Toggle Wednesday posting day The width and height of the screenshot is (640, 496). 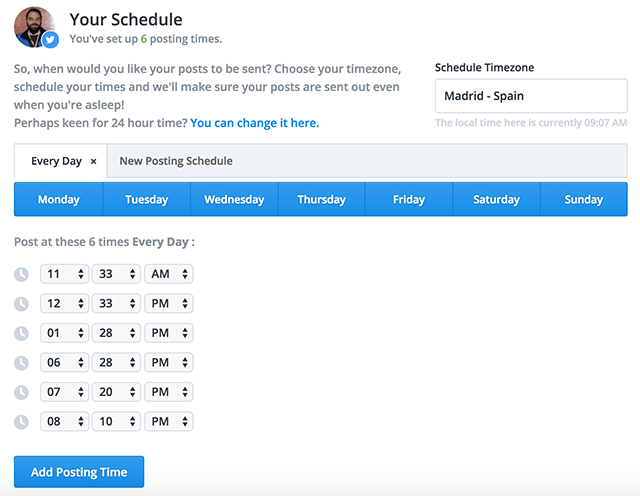click(234, 199)
